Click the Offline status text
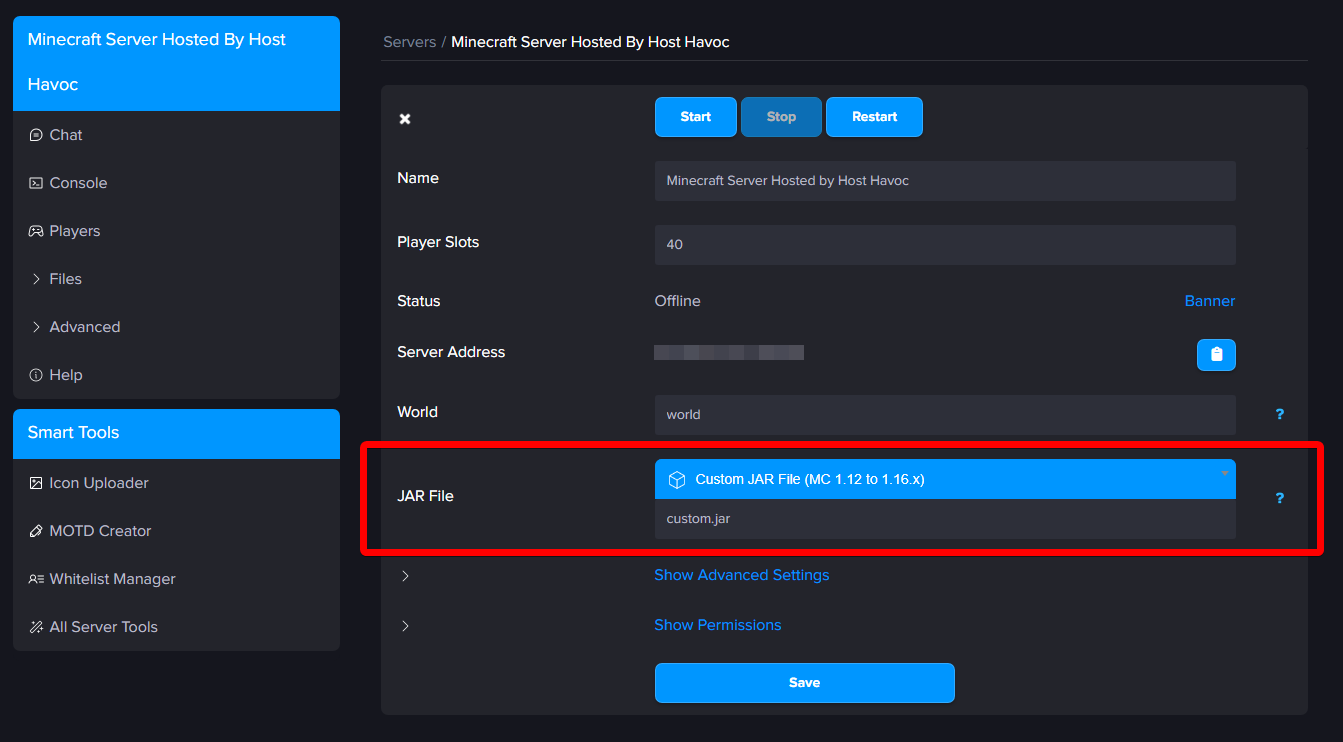Screen dimensions: 1343x742 pos(678,301)
